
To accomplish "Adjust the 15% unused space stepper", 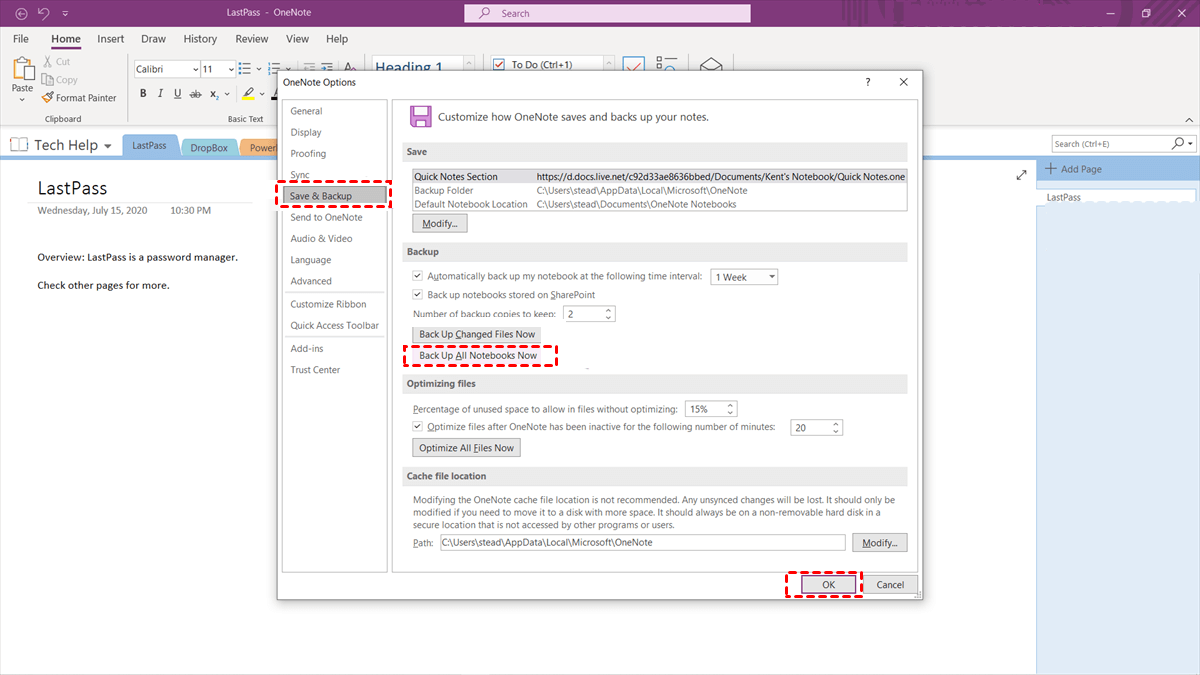I will 731,409.
